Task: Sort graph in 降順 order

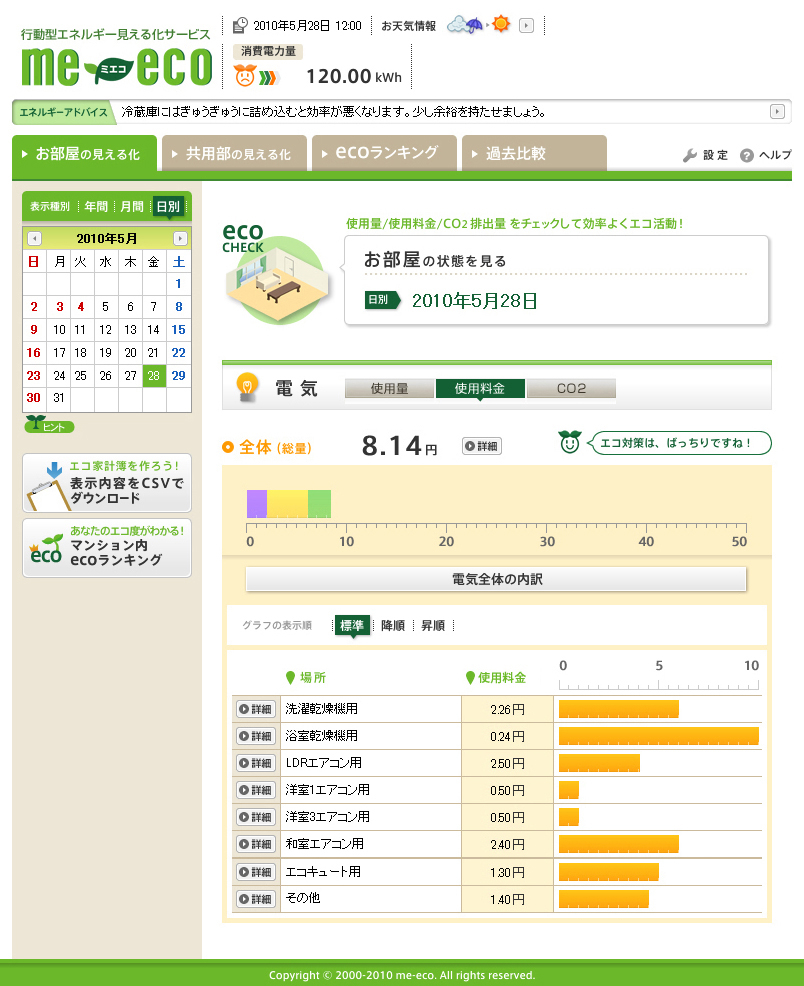Action: (x=393, y=626)
